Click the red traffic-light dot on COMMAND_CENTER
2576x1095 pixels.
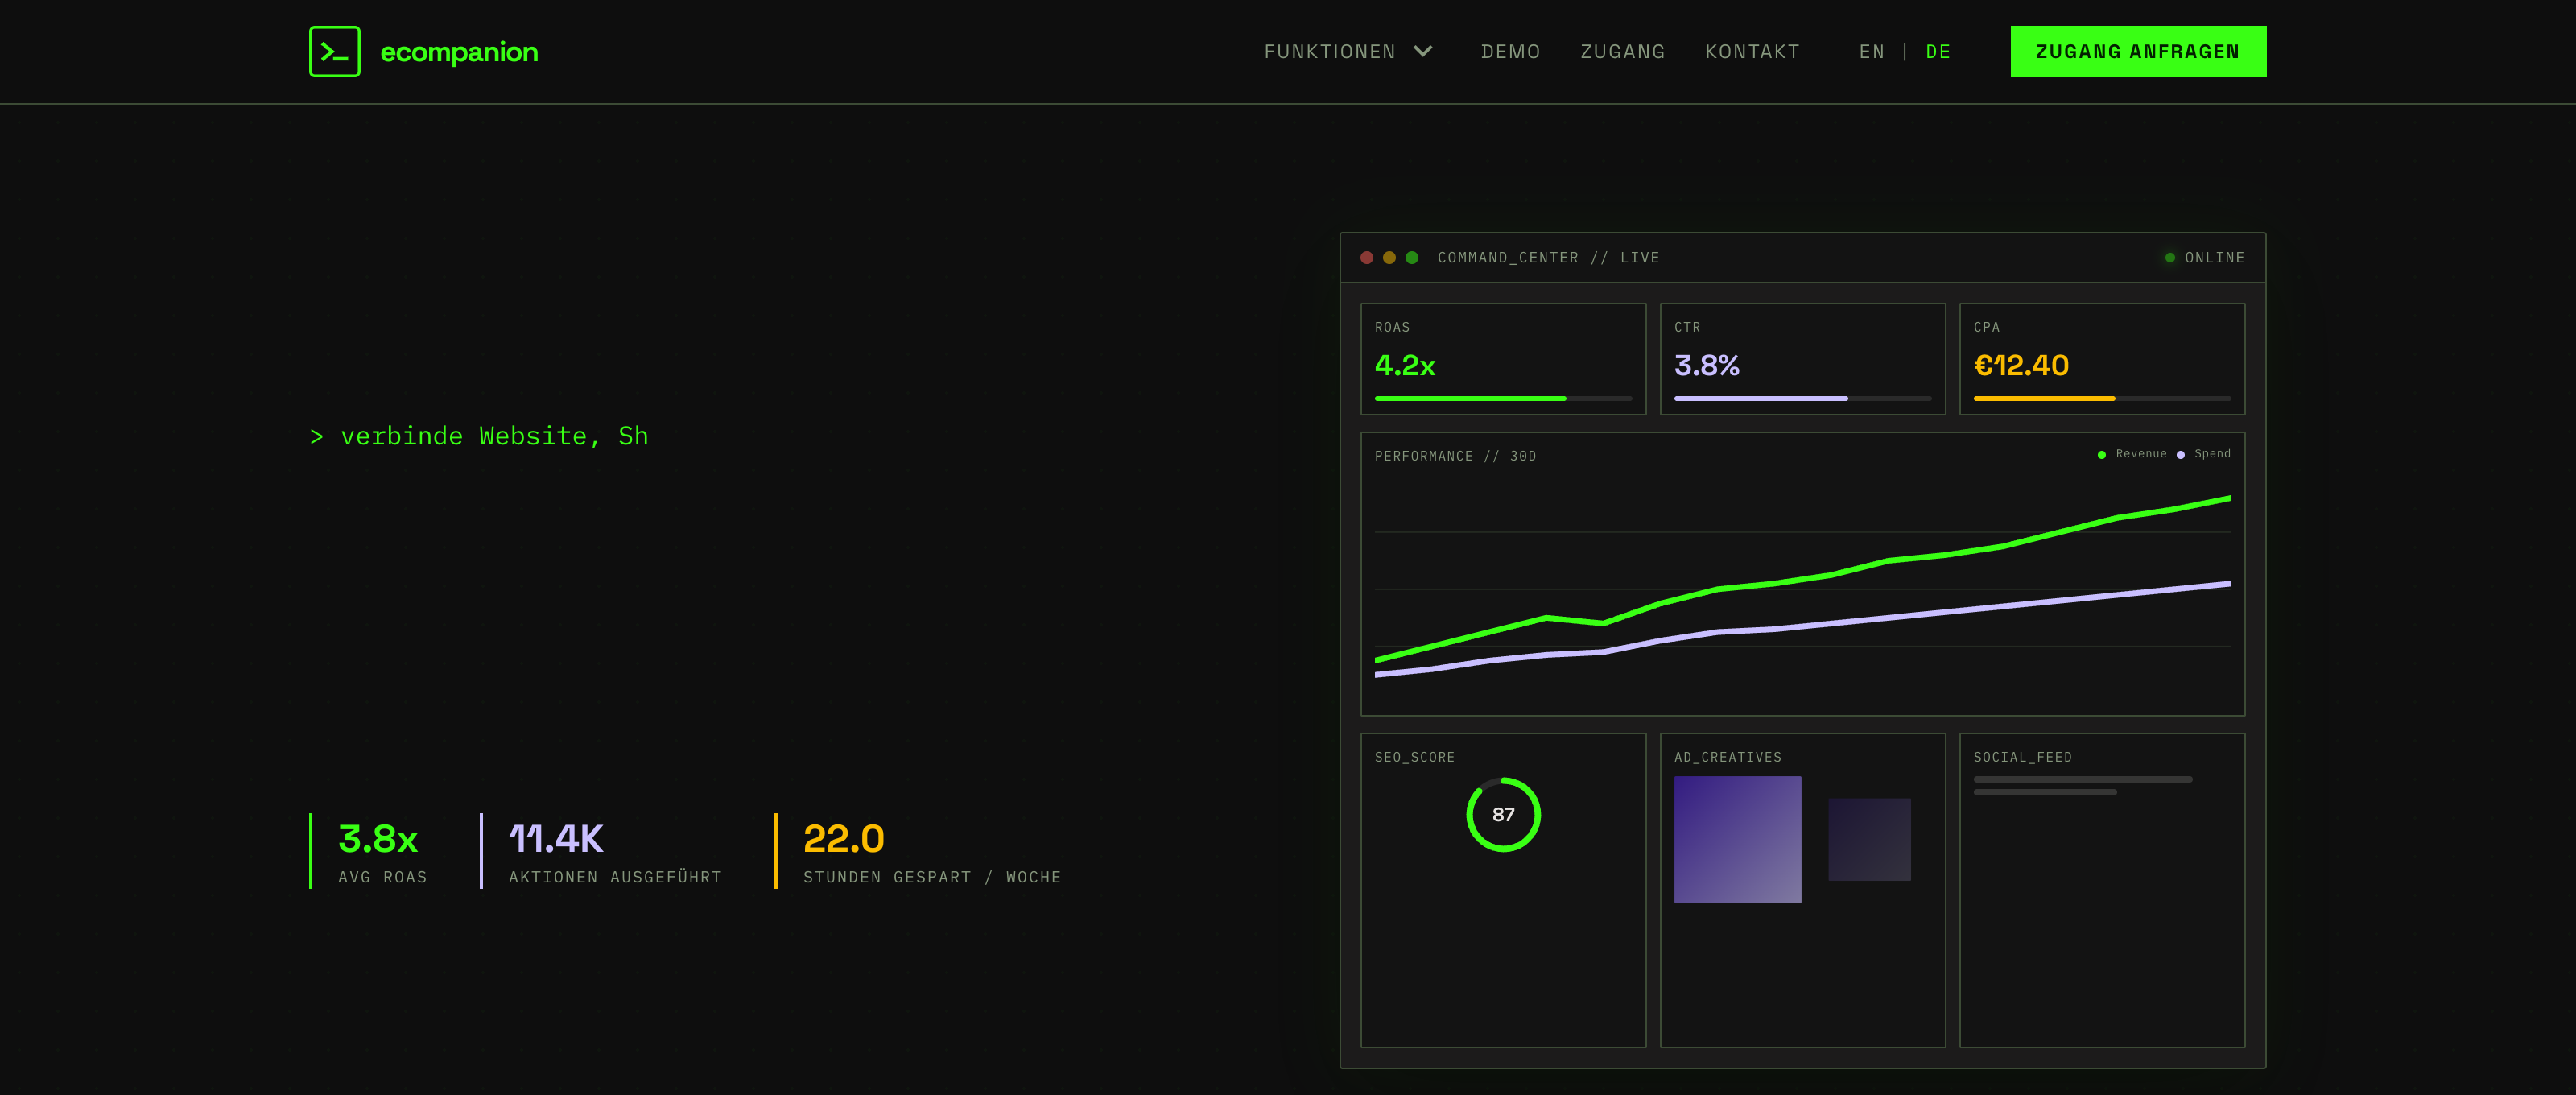[x=1366, y=257]
